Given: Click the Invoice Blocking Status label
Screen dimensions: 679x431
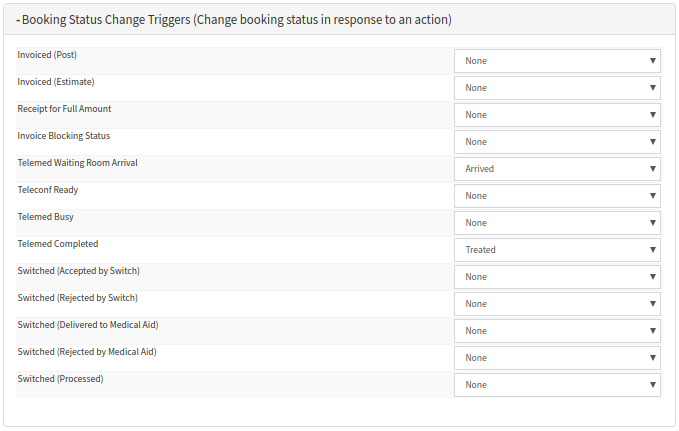Looking at the screenshot, I should pyautogui.click(x=64, y=136).
